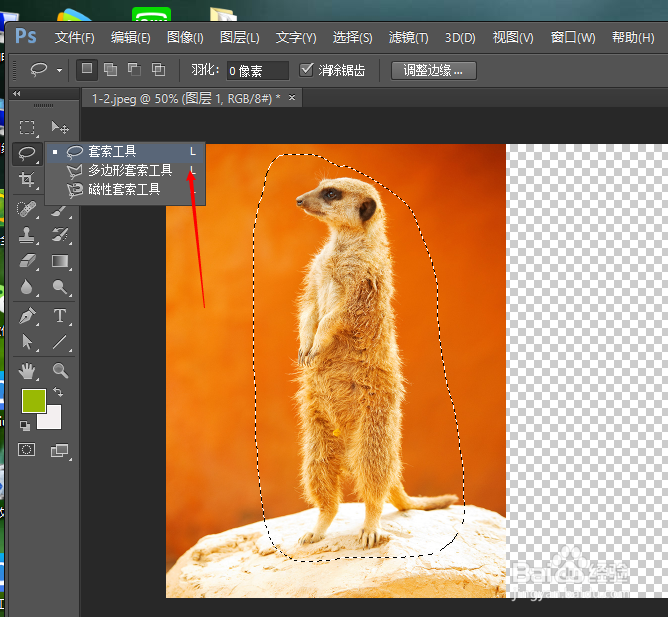Toggle Quick Mask mode
Viewport: 668px width, 617px height.
pos(26,450)
